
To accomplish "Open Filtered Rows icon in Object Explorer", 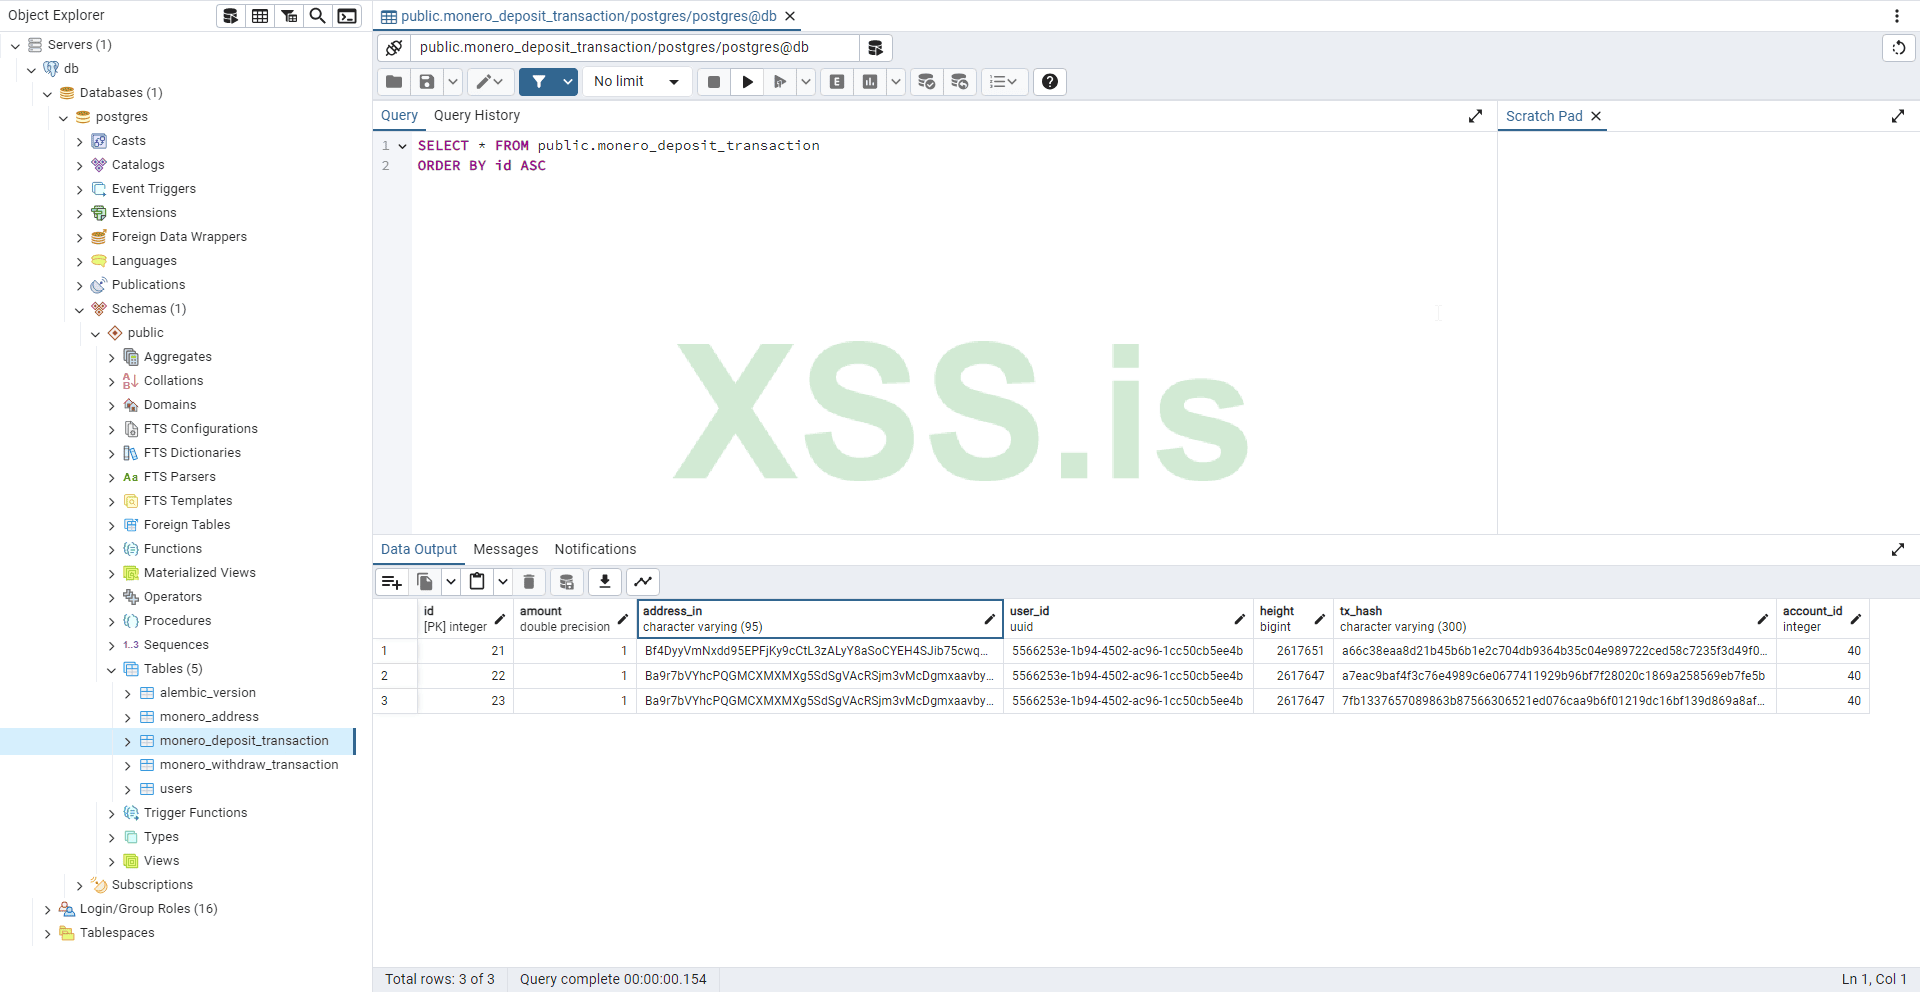I will pyautogui.click(x=289, y=16).
